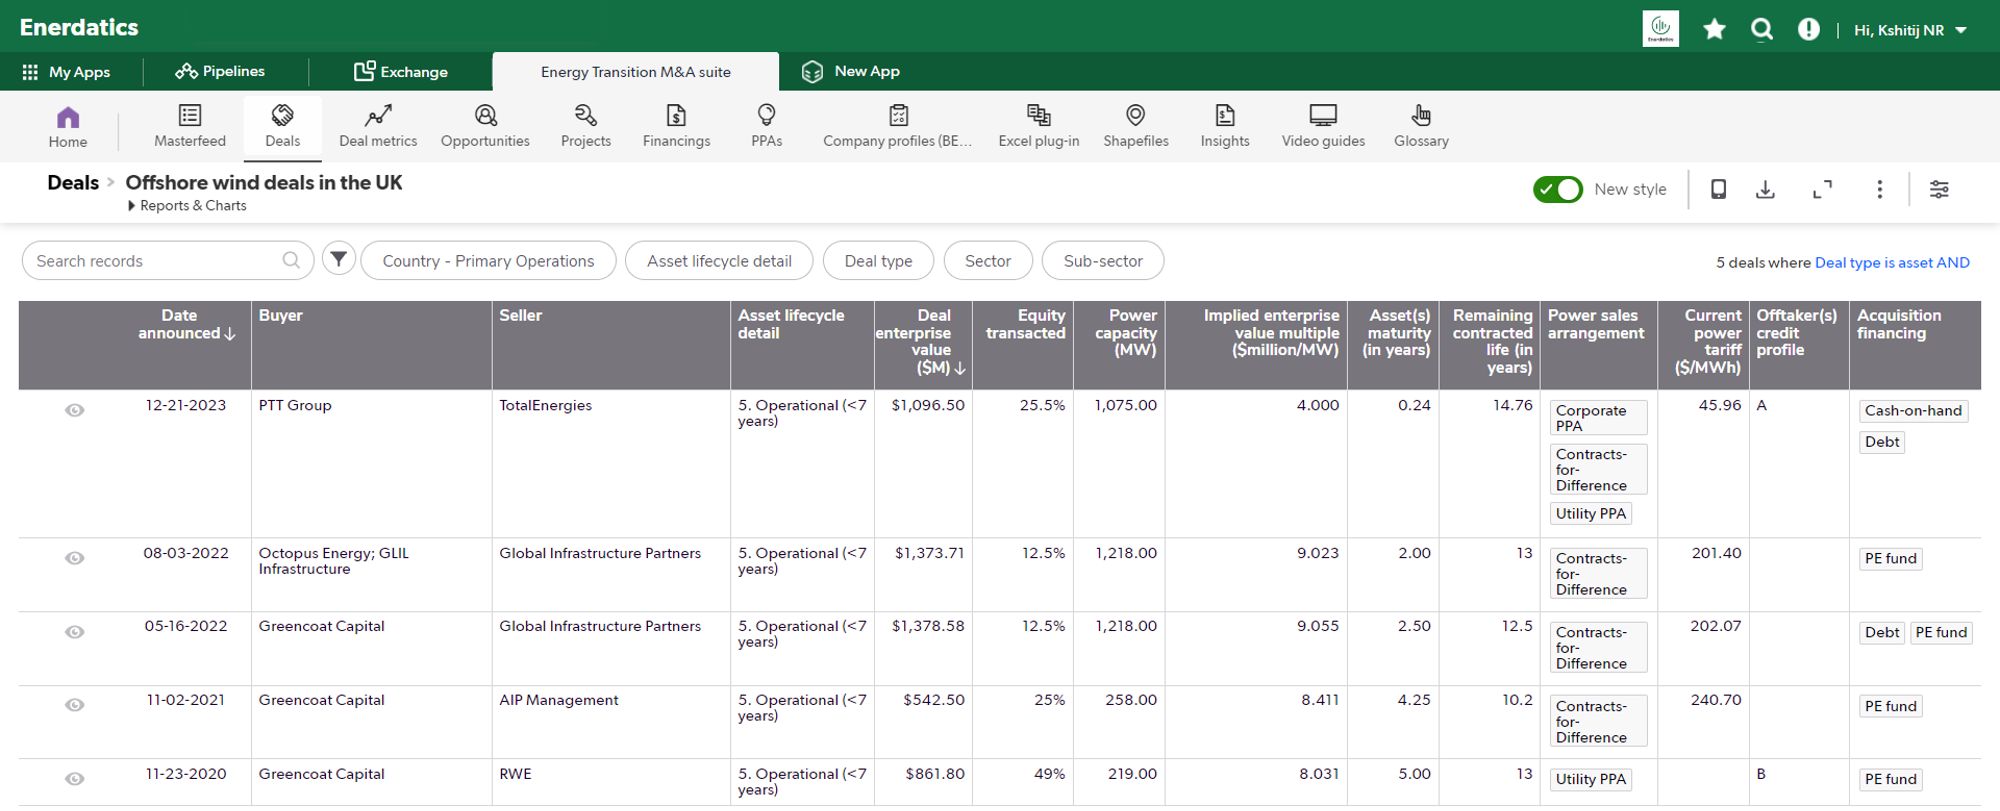
Task: Open the search magnifier in header
Action: [1762, 29]
